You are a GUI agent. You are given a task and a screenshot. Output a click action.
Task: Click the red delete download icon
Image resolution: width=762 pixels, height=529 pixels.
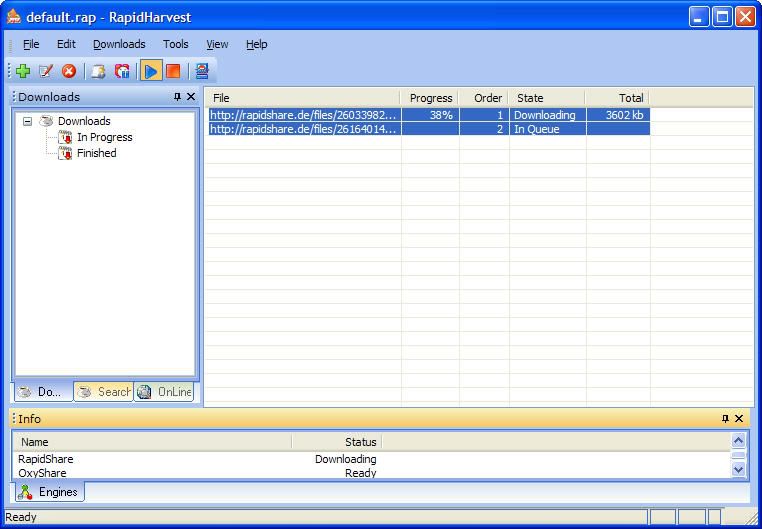69,71
